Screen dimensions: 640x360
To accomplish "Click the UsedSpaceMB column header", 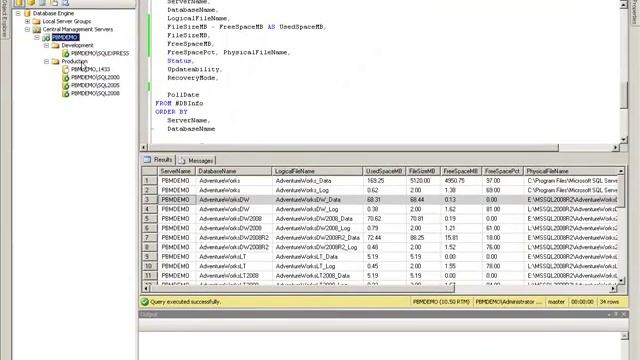I will tap(384, 171).
